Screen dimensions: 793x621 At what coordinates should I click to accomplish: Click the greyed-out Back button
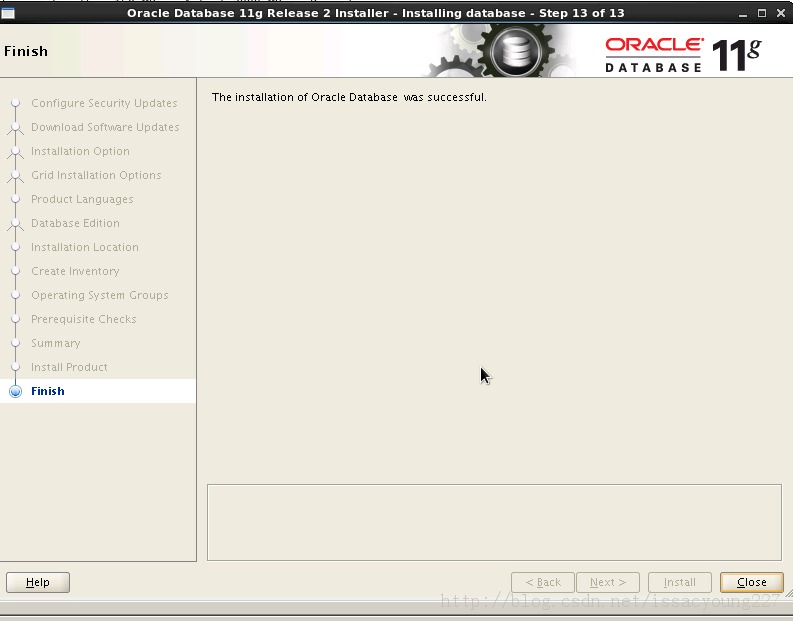[x=543, y=582]
